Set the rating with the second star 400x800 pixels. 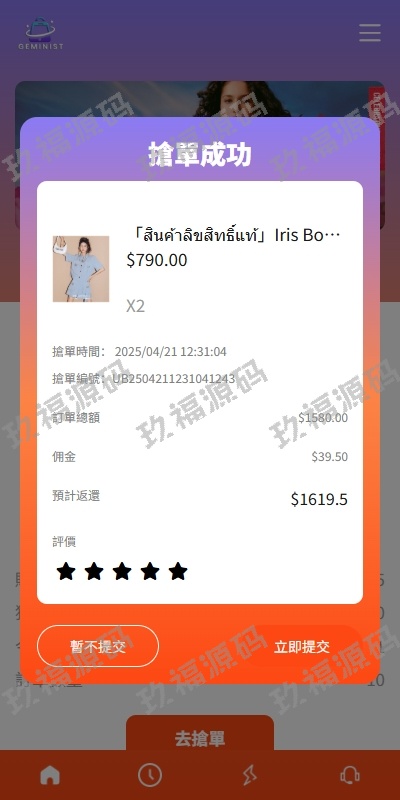click(x=94, y=571)
